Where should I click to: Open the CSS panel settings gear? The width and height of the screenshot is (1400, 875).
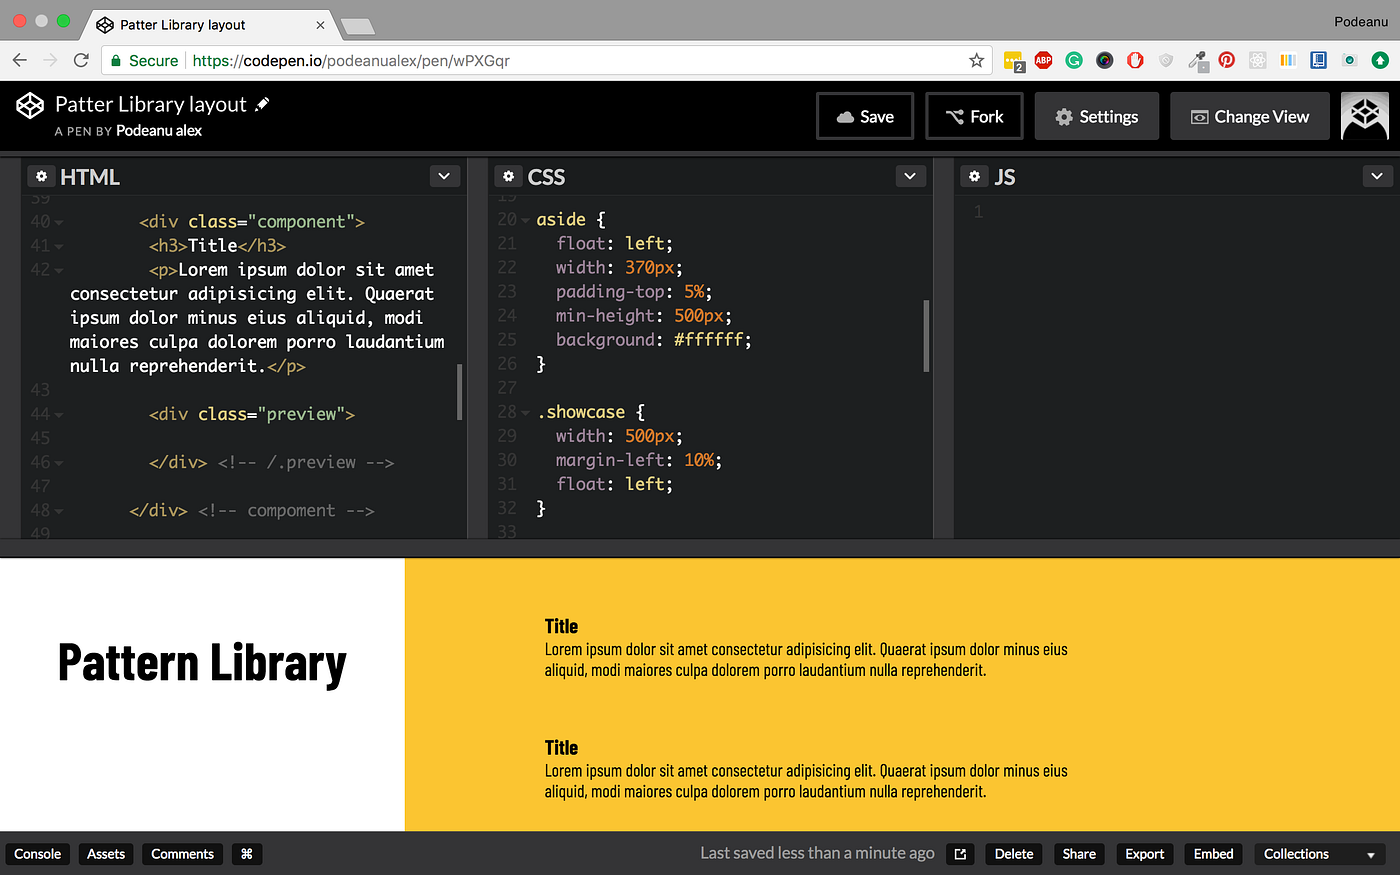click(x=508, y=176)
